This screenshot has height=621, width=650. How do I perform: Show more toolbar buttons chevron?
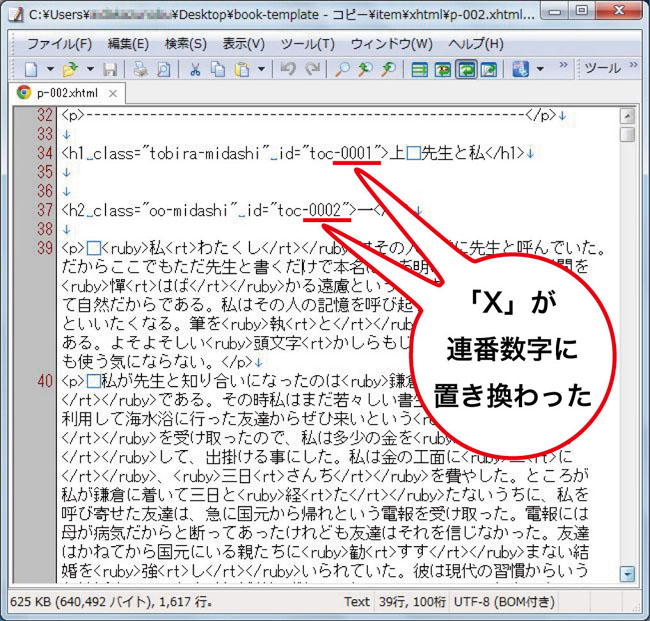pos(563,65)
